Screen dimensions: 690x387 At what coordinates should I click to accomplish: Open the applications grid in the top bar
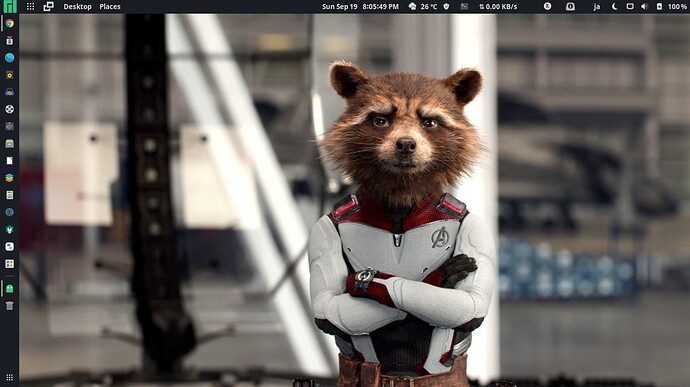click(x=30, y=7)
